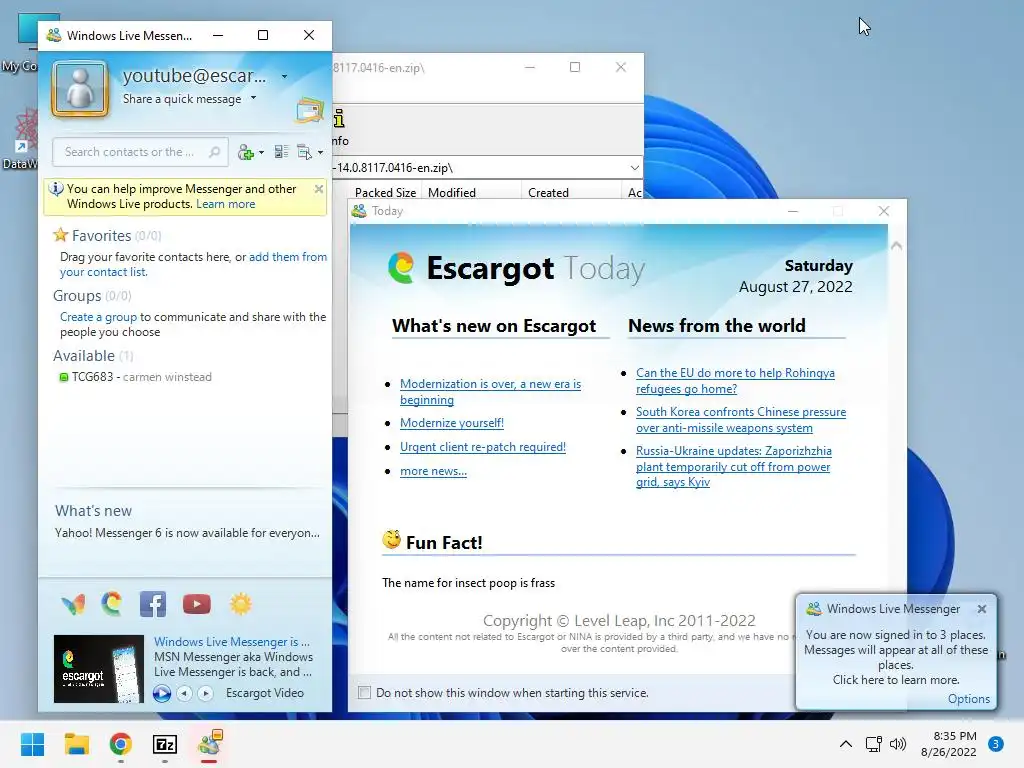Dismiss the improve Messenger banner
1024x768 pixels.
coord(319,189)
